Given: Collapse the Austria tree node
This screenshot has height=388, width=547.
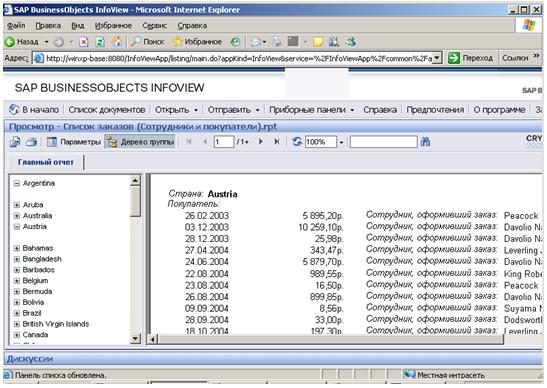Looking at the screenshot, I should pyautogui.click(x=16, y=227).
